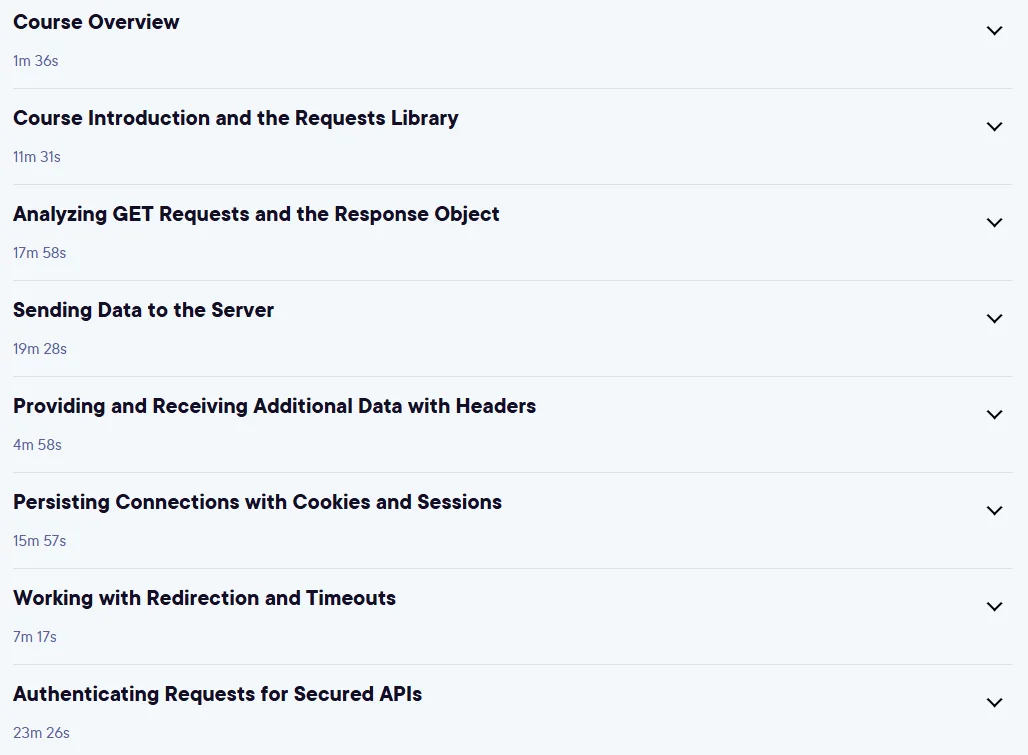Click the 17m 58s duration text
Image resolution: width=1028 pixels, height=755 pixels.
click(39, 253)
